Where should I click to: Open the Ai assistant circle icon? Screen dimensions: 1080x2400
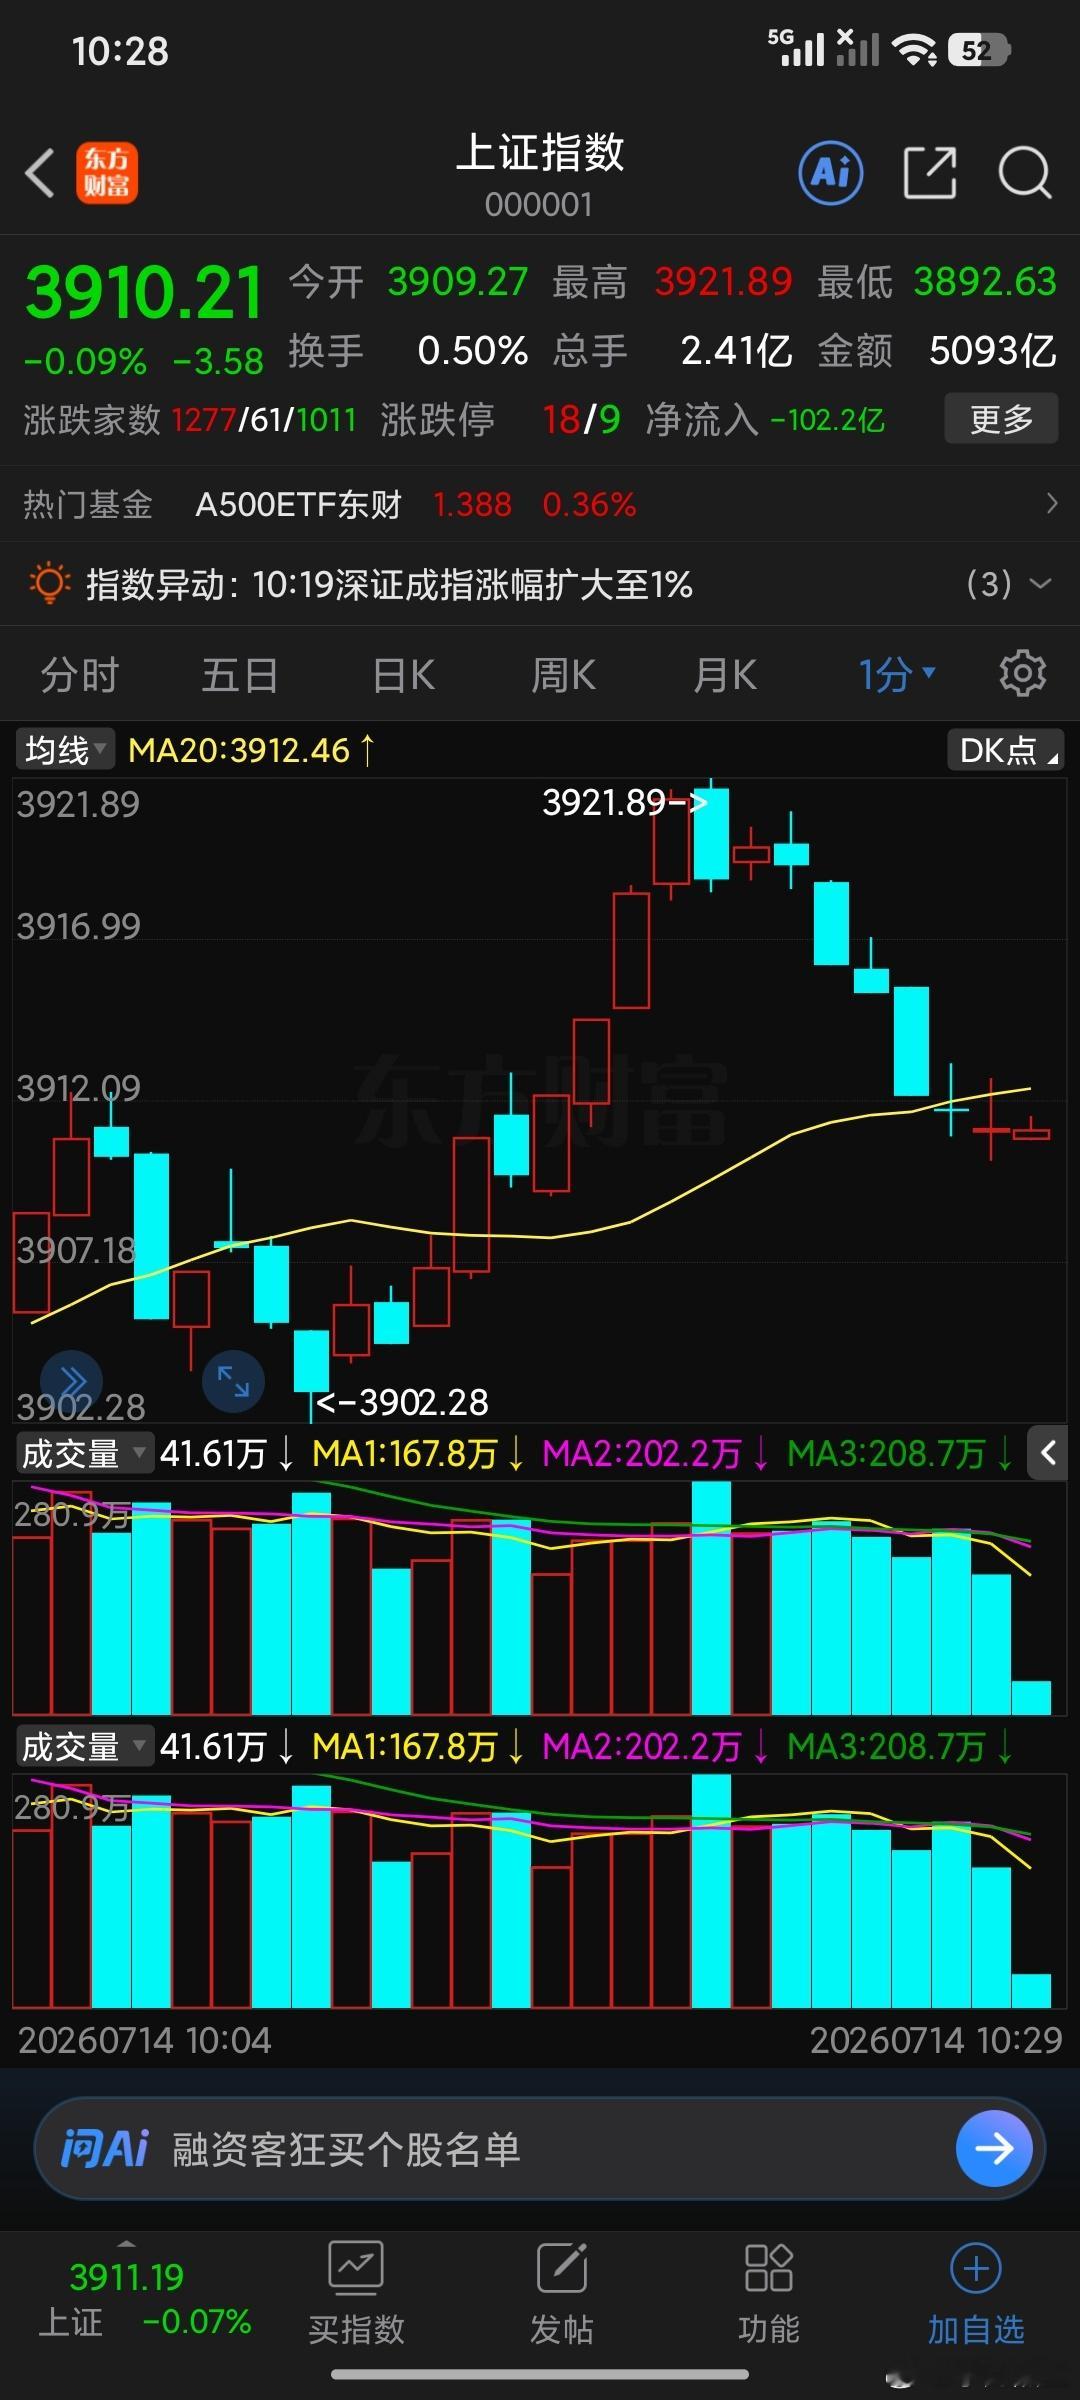click(831, 173)
